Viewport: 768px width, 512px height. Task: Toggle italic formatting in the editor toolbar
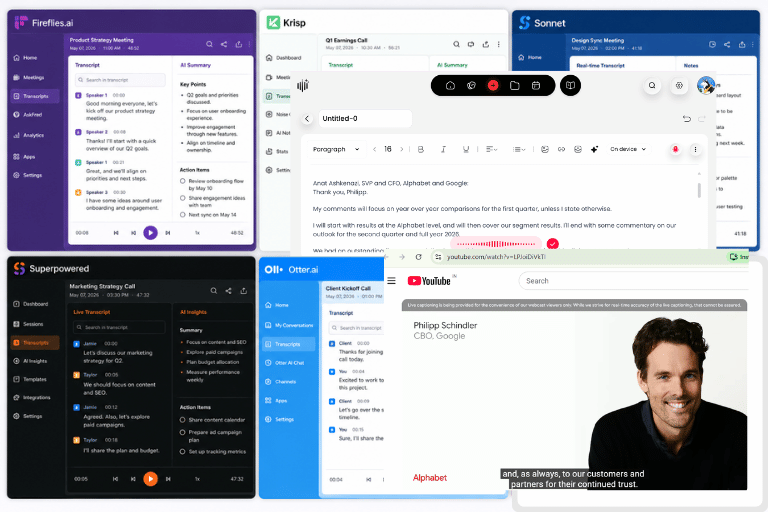(443, 149)
